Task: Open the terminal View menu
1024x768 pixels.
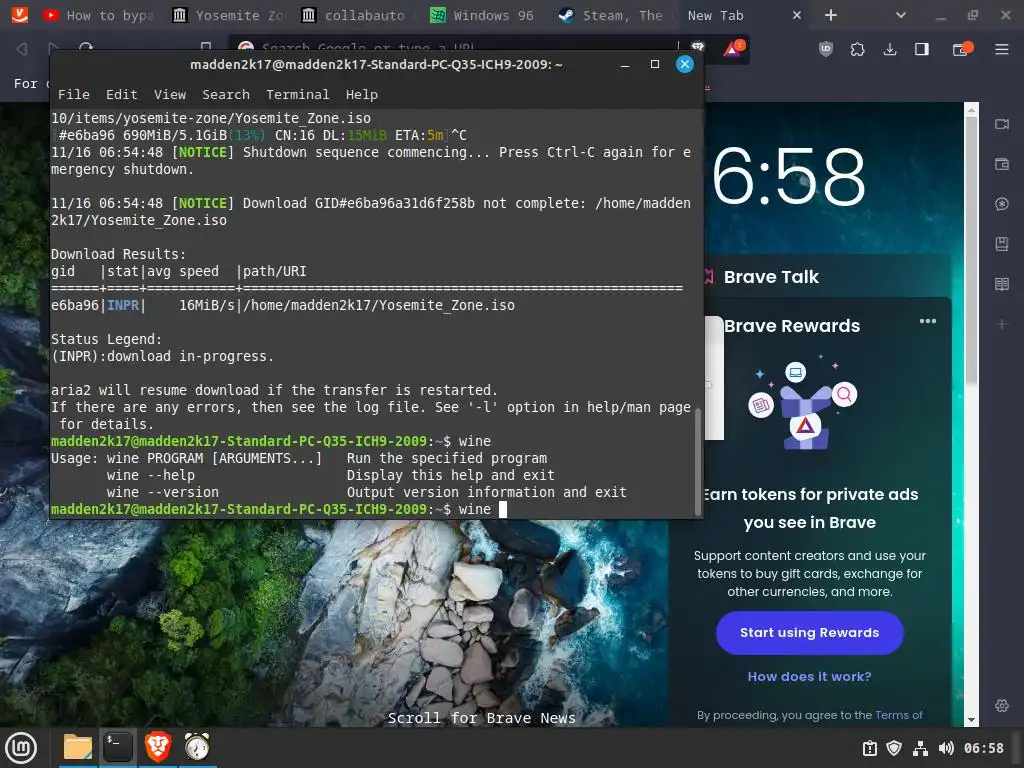Action: pyautogui.click(x=170, y=95)
